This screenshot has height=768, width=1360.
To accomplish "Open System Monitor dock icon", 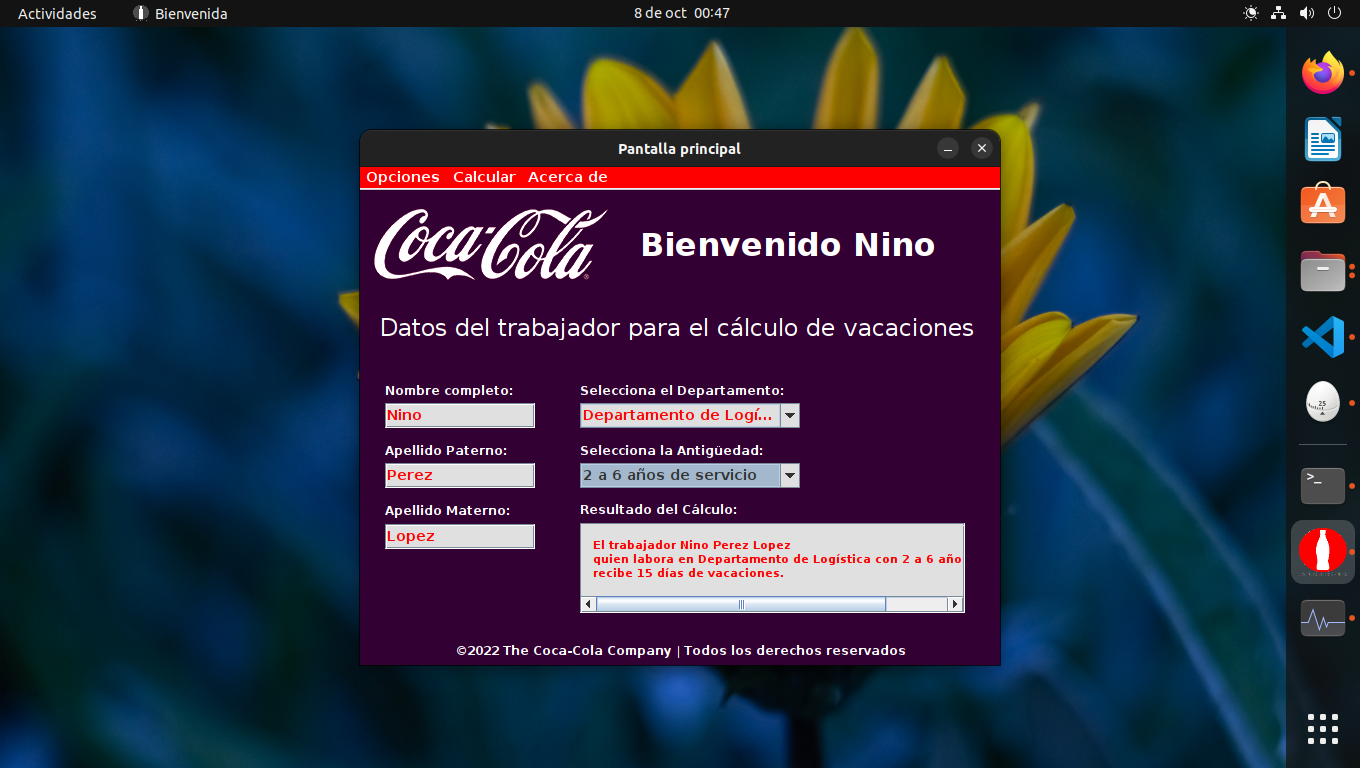I will 1323,618.
